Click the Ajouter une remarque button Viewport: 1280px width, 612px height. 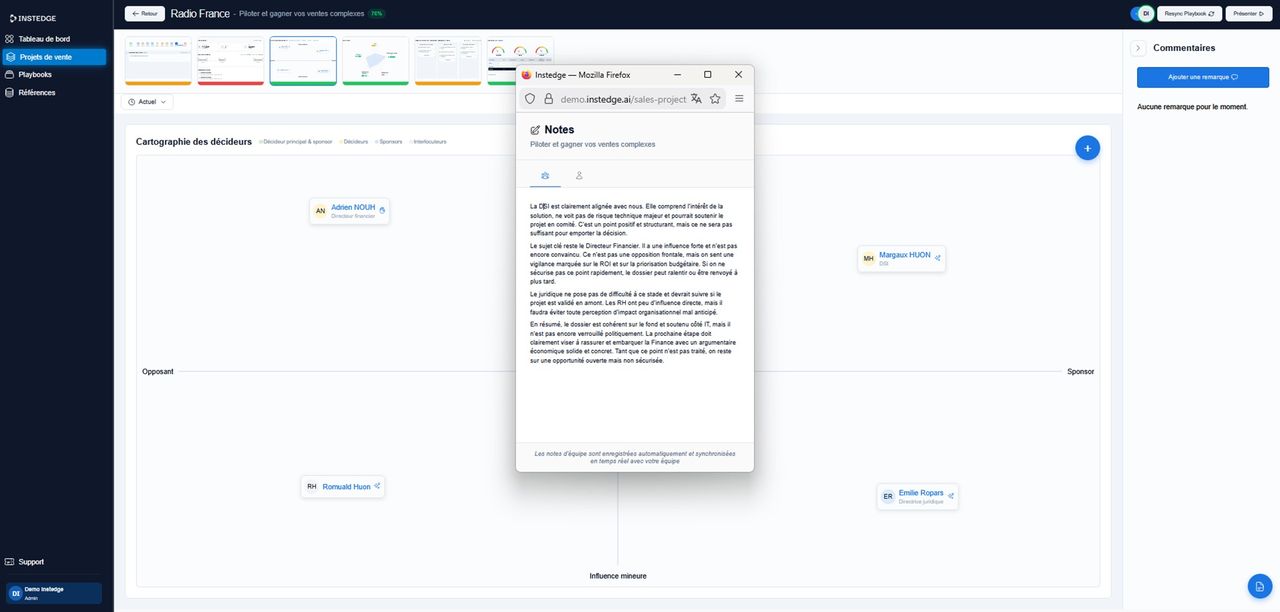coord(1203,77)
